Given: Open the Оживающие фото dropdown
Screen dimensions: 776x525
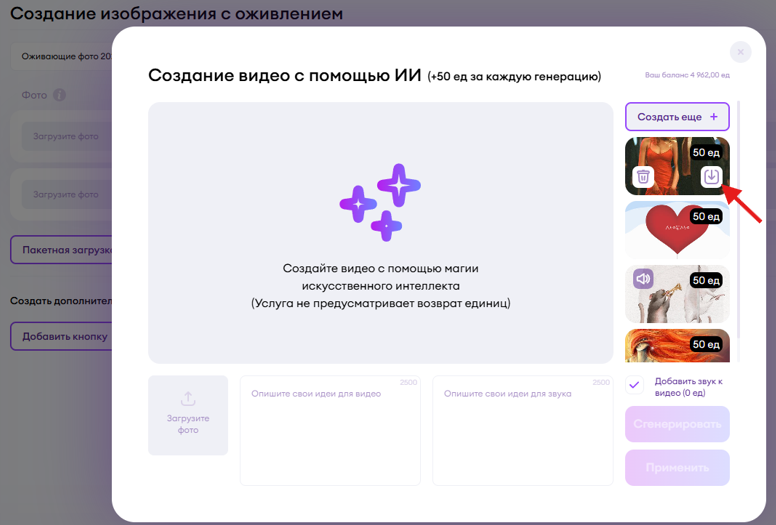Looking at the screenshot, I should (x=62, y=56).
